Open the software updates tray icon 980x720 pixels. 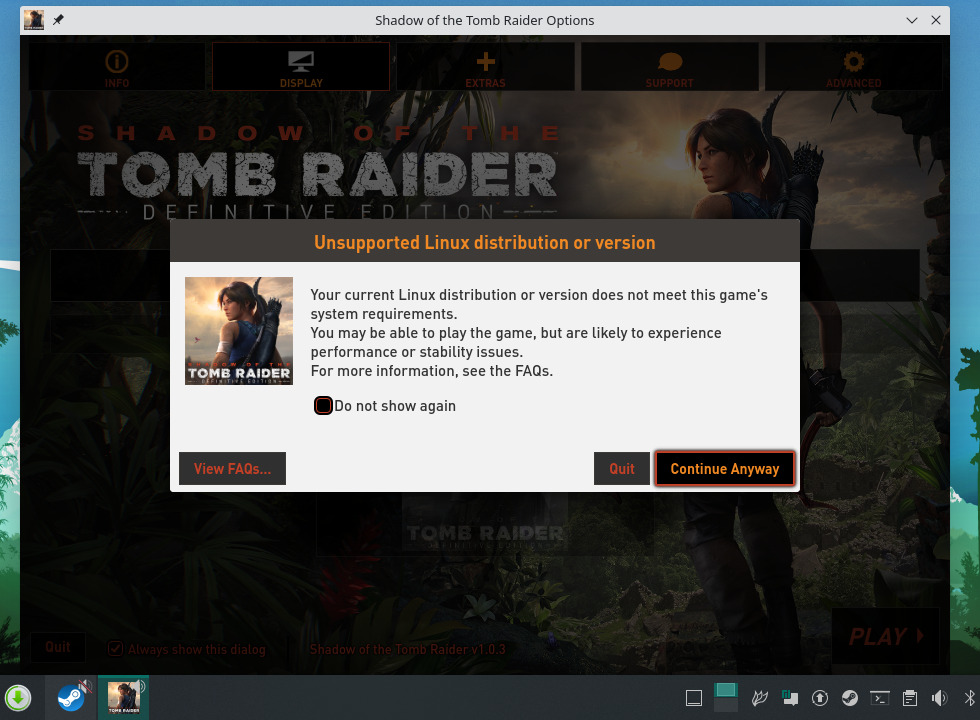click(820, 698)
